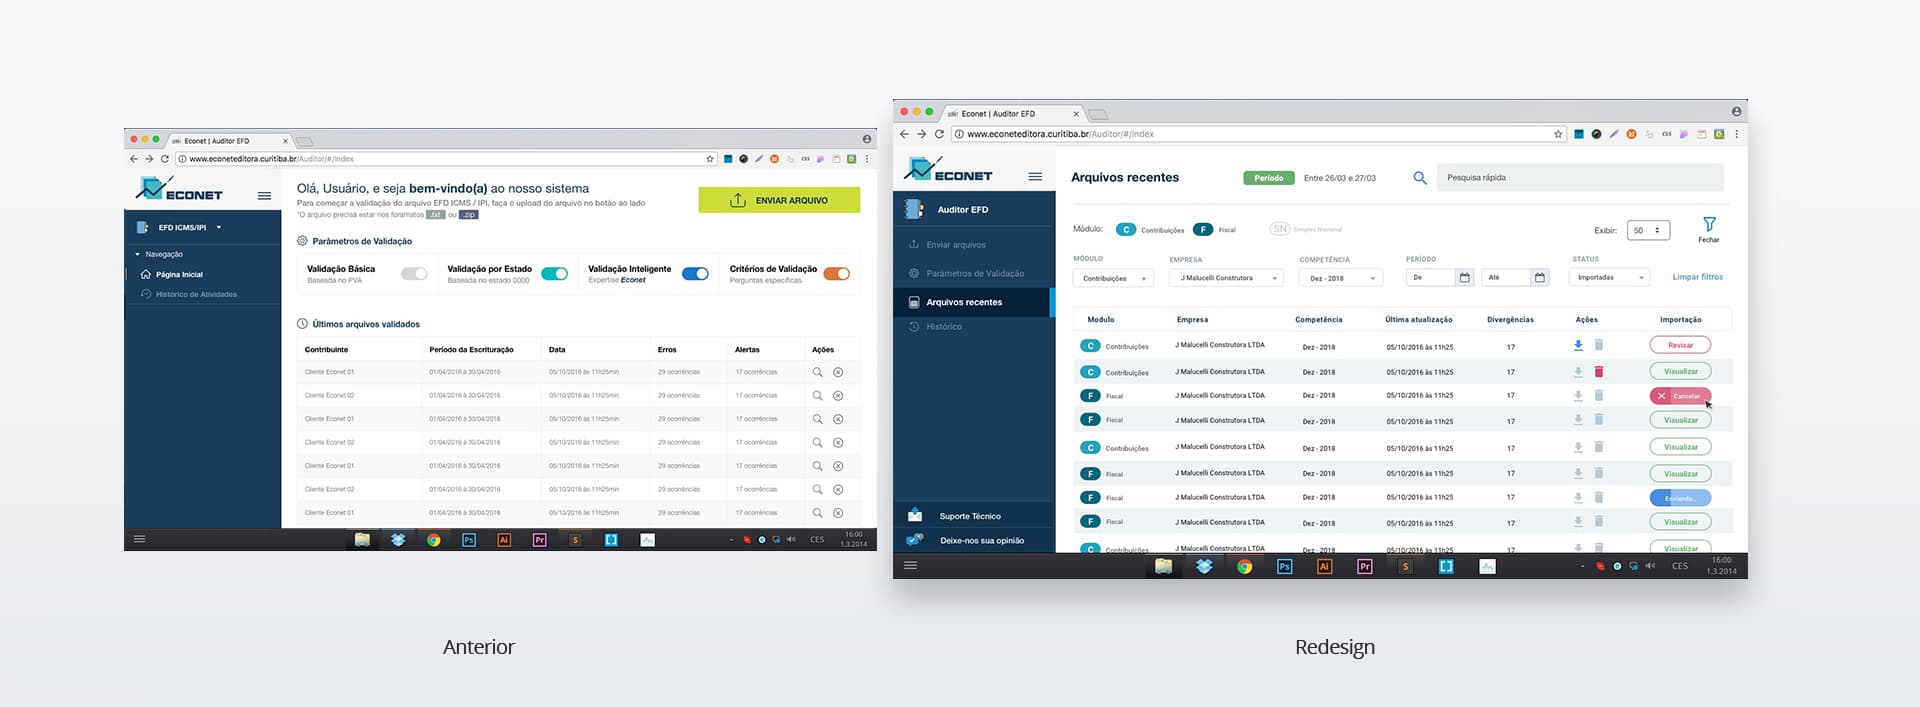
Task: Click the Limpar filtros link
Action: pos(1698,277)
